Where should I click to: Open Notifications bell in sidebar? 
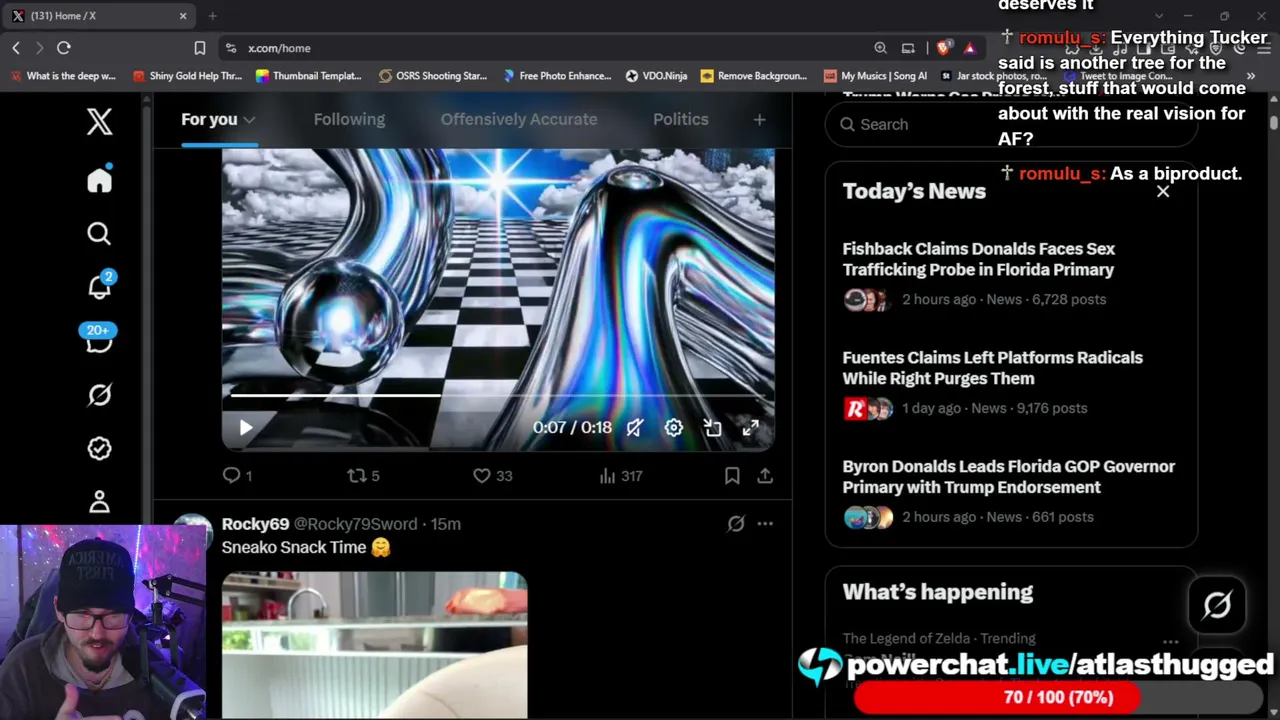click(99, 287)
